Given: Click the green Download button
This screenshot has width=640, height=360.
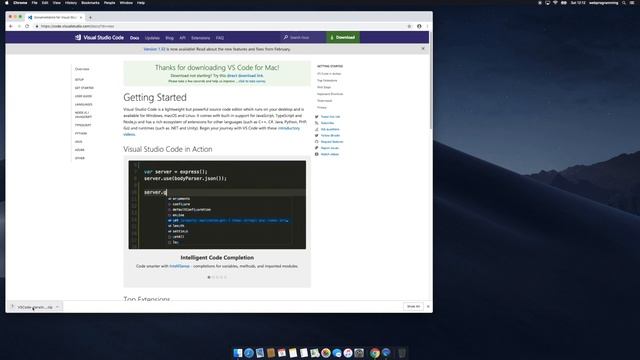Looking at the screenshot, I should 343,38.
